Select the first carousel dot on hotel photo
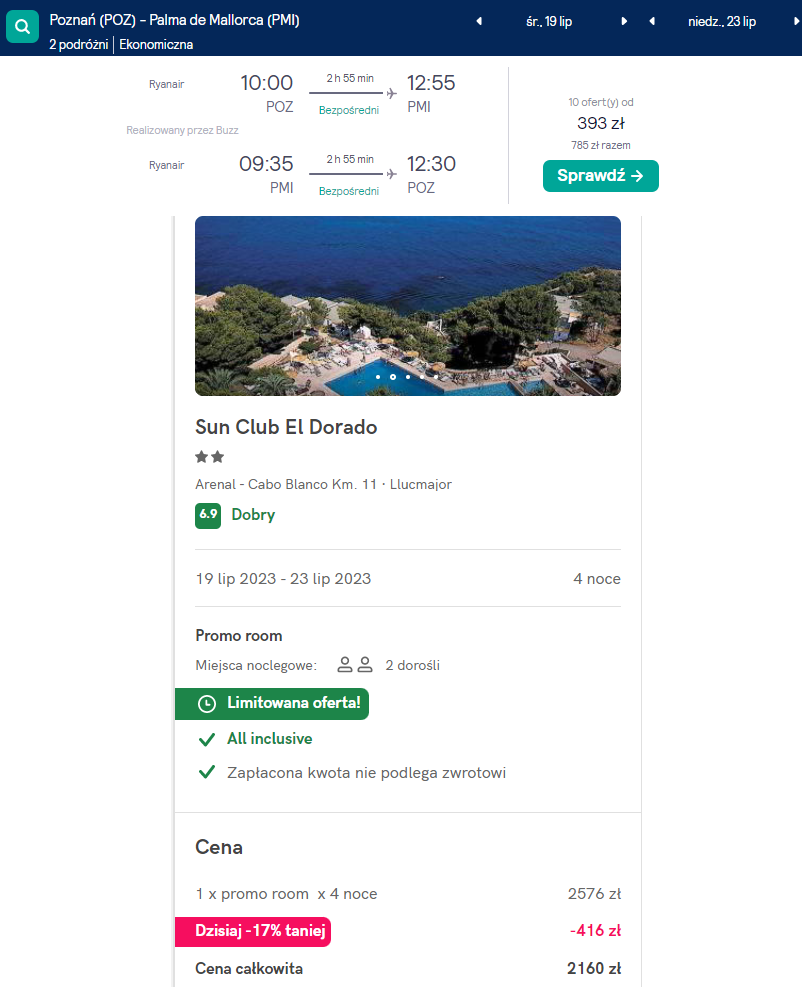 coord(377,377)
